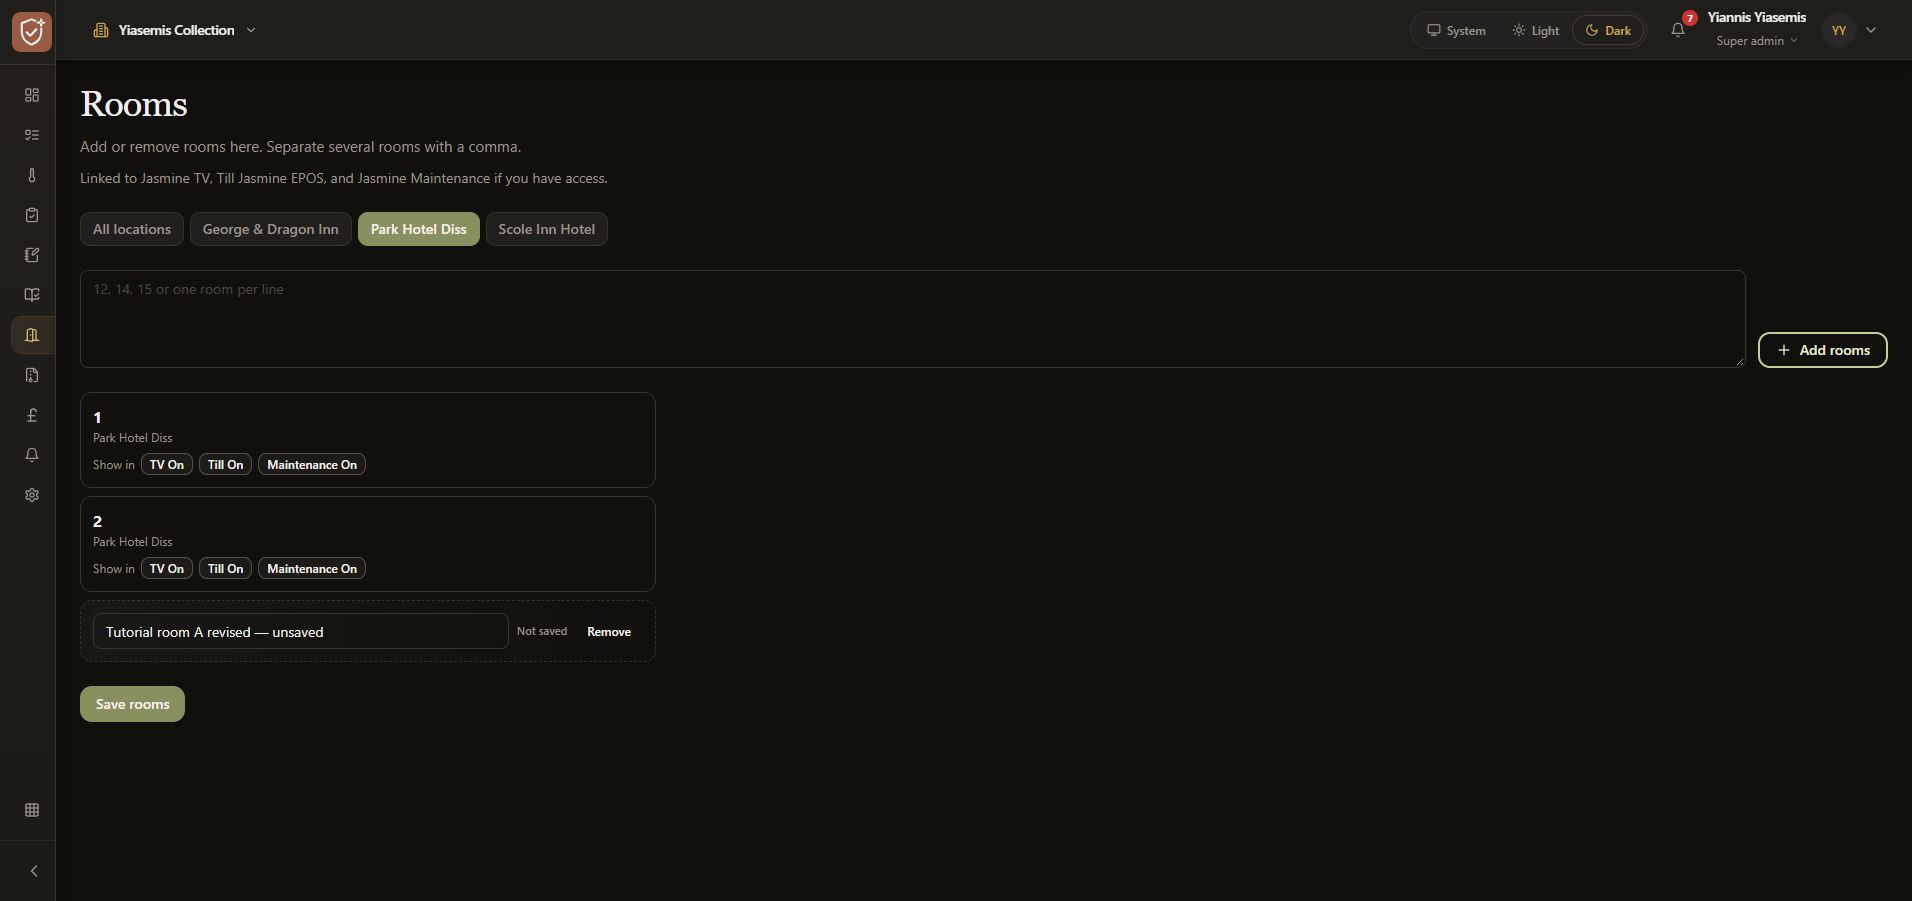1912x901 pixels.
Task: Open the clipboard check icon
Action: point(32,215)
